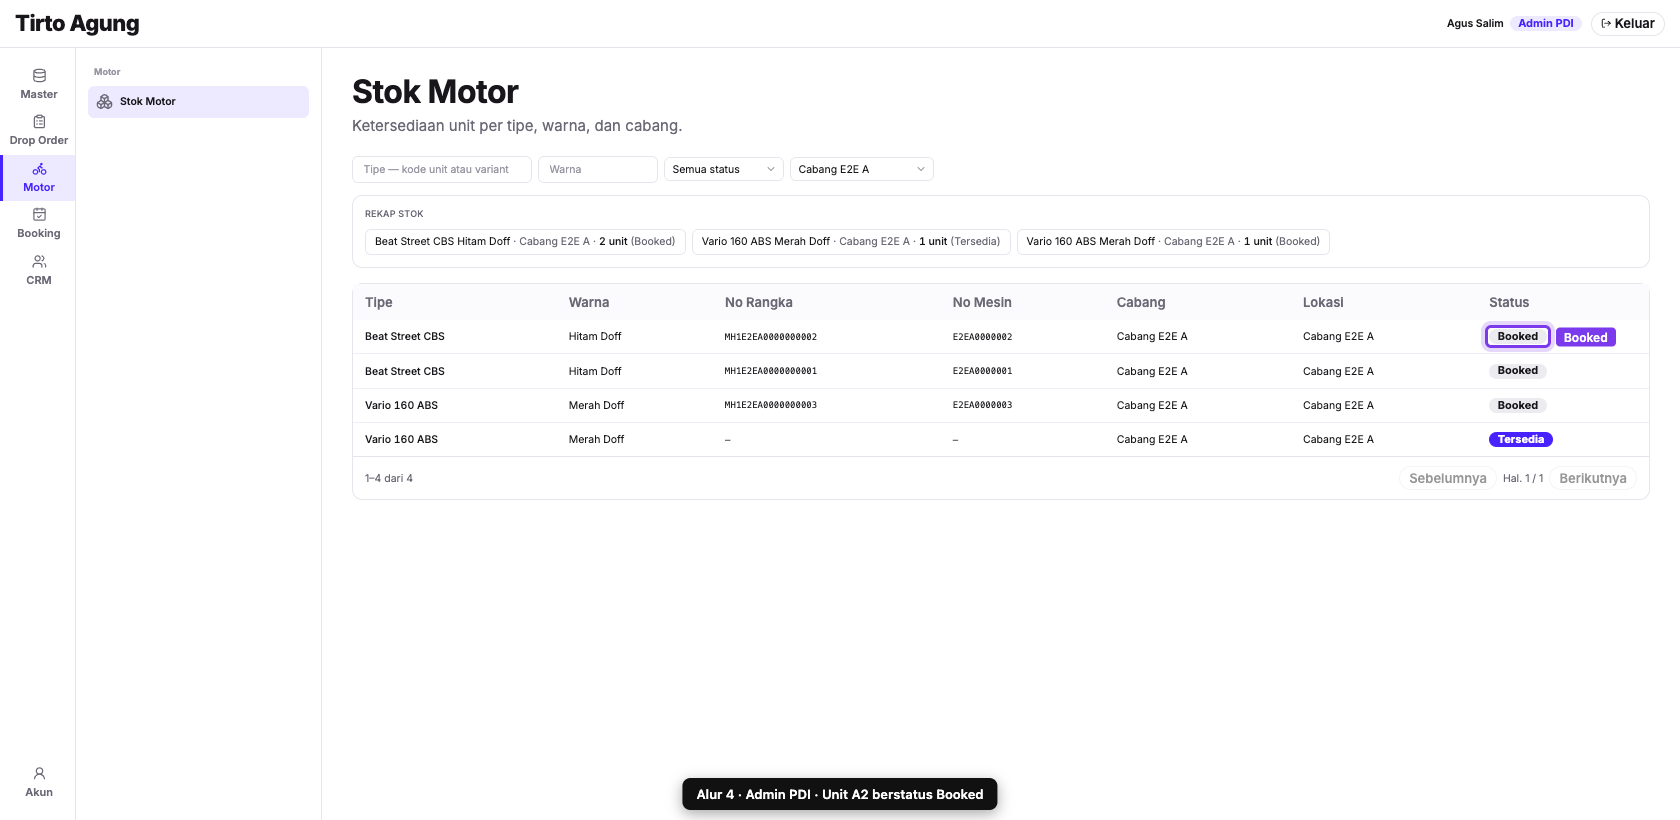Go to Sebelumnya previous page
Image resolution: width=1680 pixels, height=820 pixels.
(1448, 478)
